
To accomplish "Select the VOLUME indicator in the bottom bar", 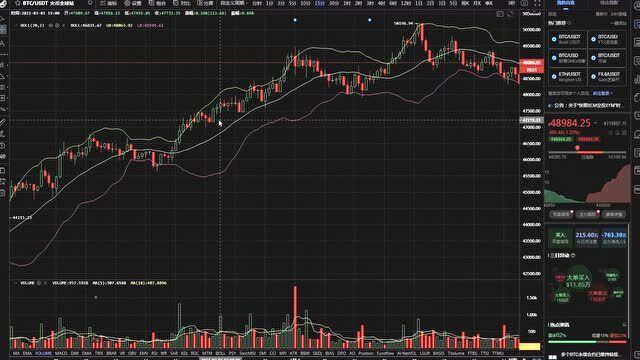I will pos(43,353).
